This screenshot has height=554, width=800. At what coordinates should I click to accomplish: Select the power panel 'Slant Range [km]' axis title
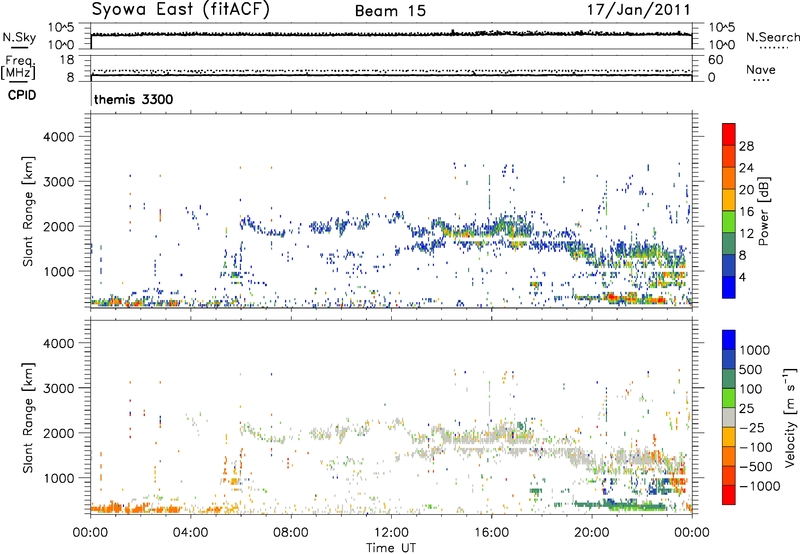pos(28,211)
